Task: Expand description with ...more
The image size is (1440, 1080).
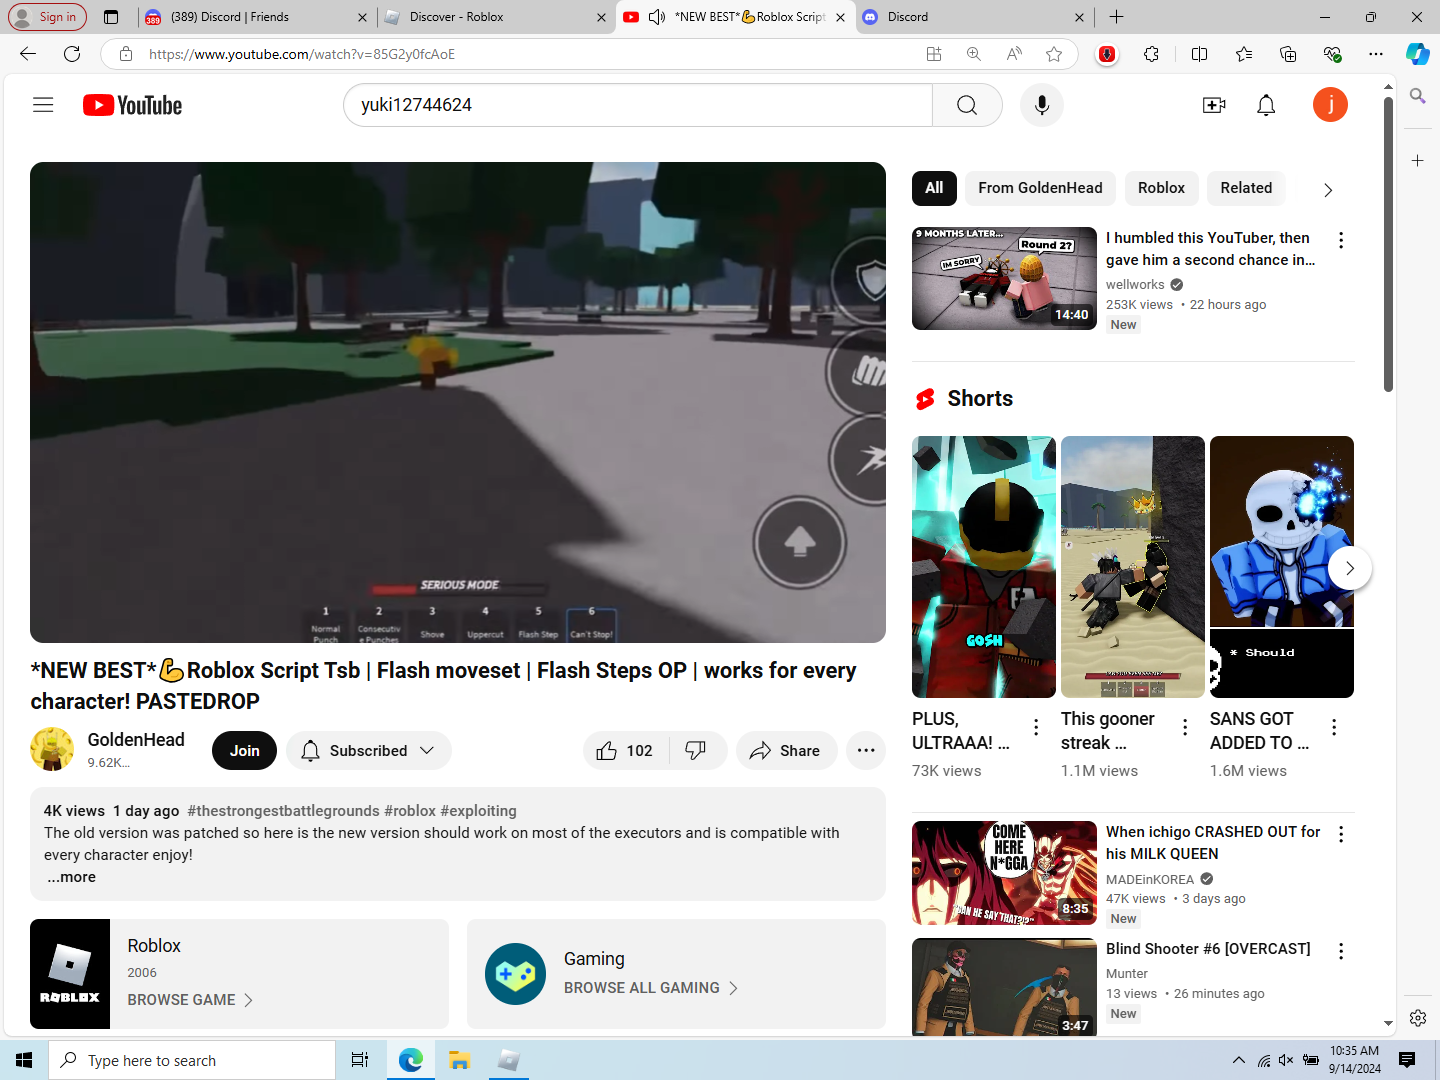Action: (x=71, y=877)
